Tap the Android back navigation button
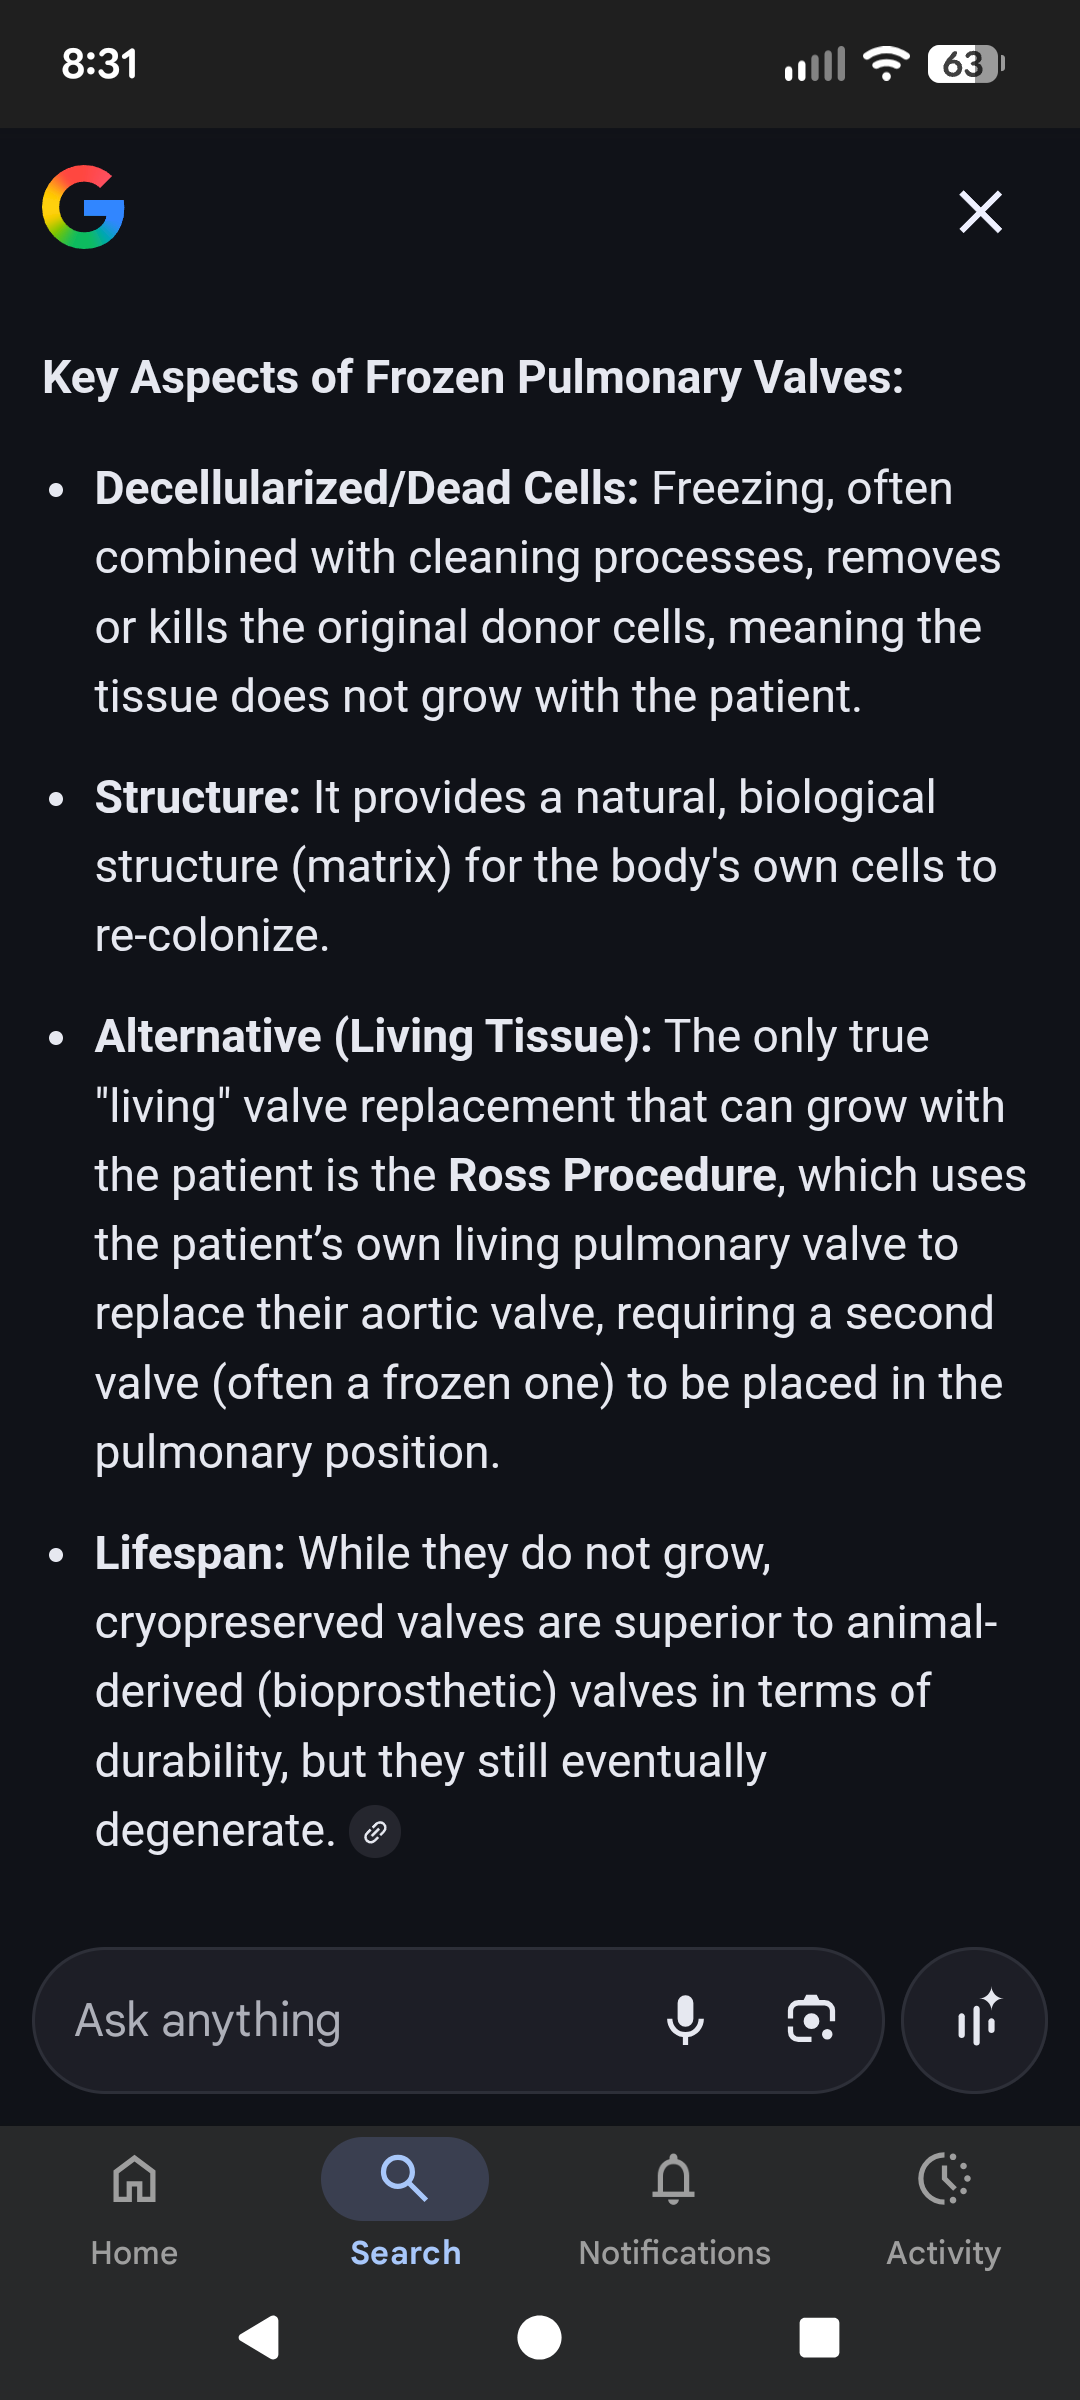This screenshot has height=2400, width=1080. coord(259,2338)
